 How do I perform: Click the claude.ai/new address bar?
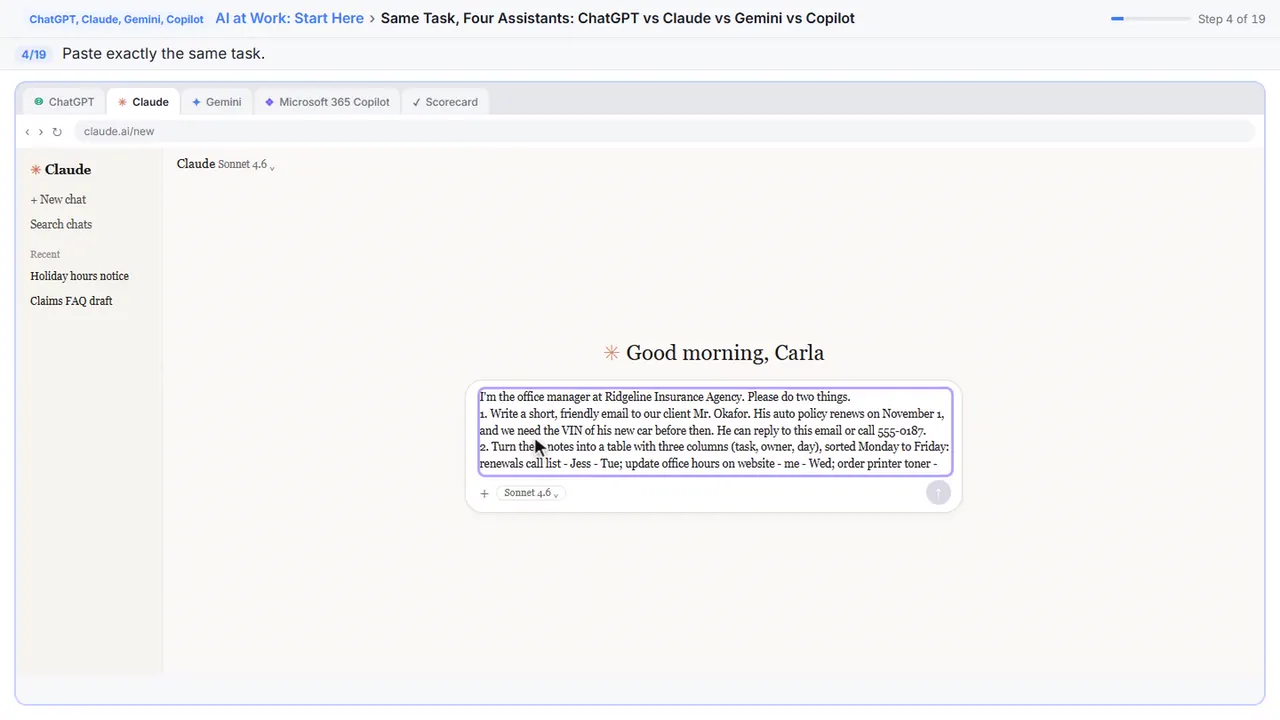[x=664, y=132]
